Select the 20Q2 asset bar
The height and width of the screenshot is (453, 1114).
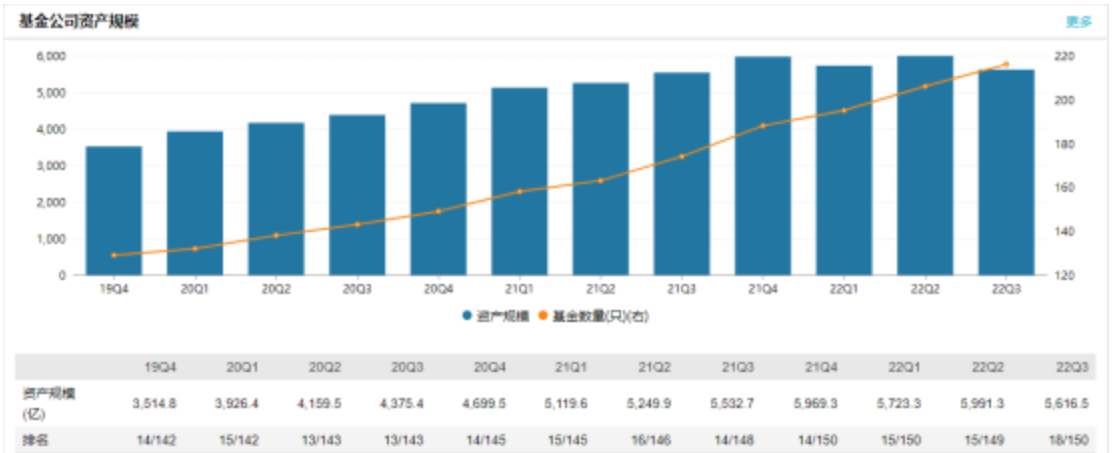point(276,200)
